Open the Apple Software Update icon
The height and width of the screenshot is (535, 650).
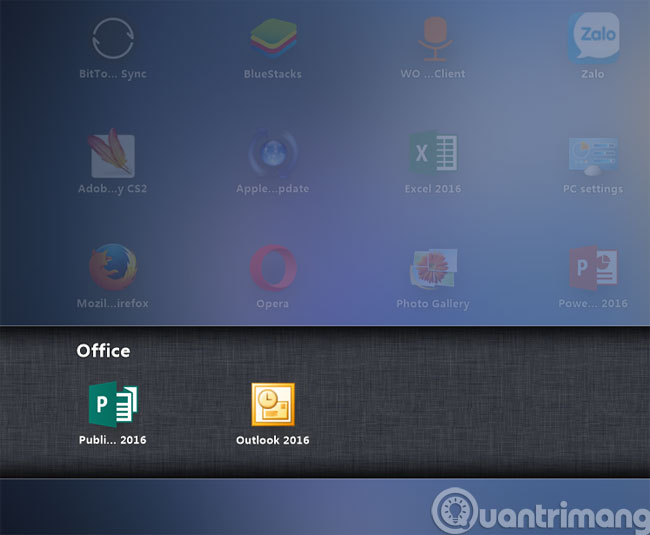(x=273, y=153)
